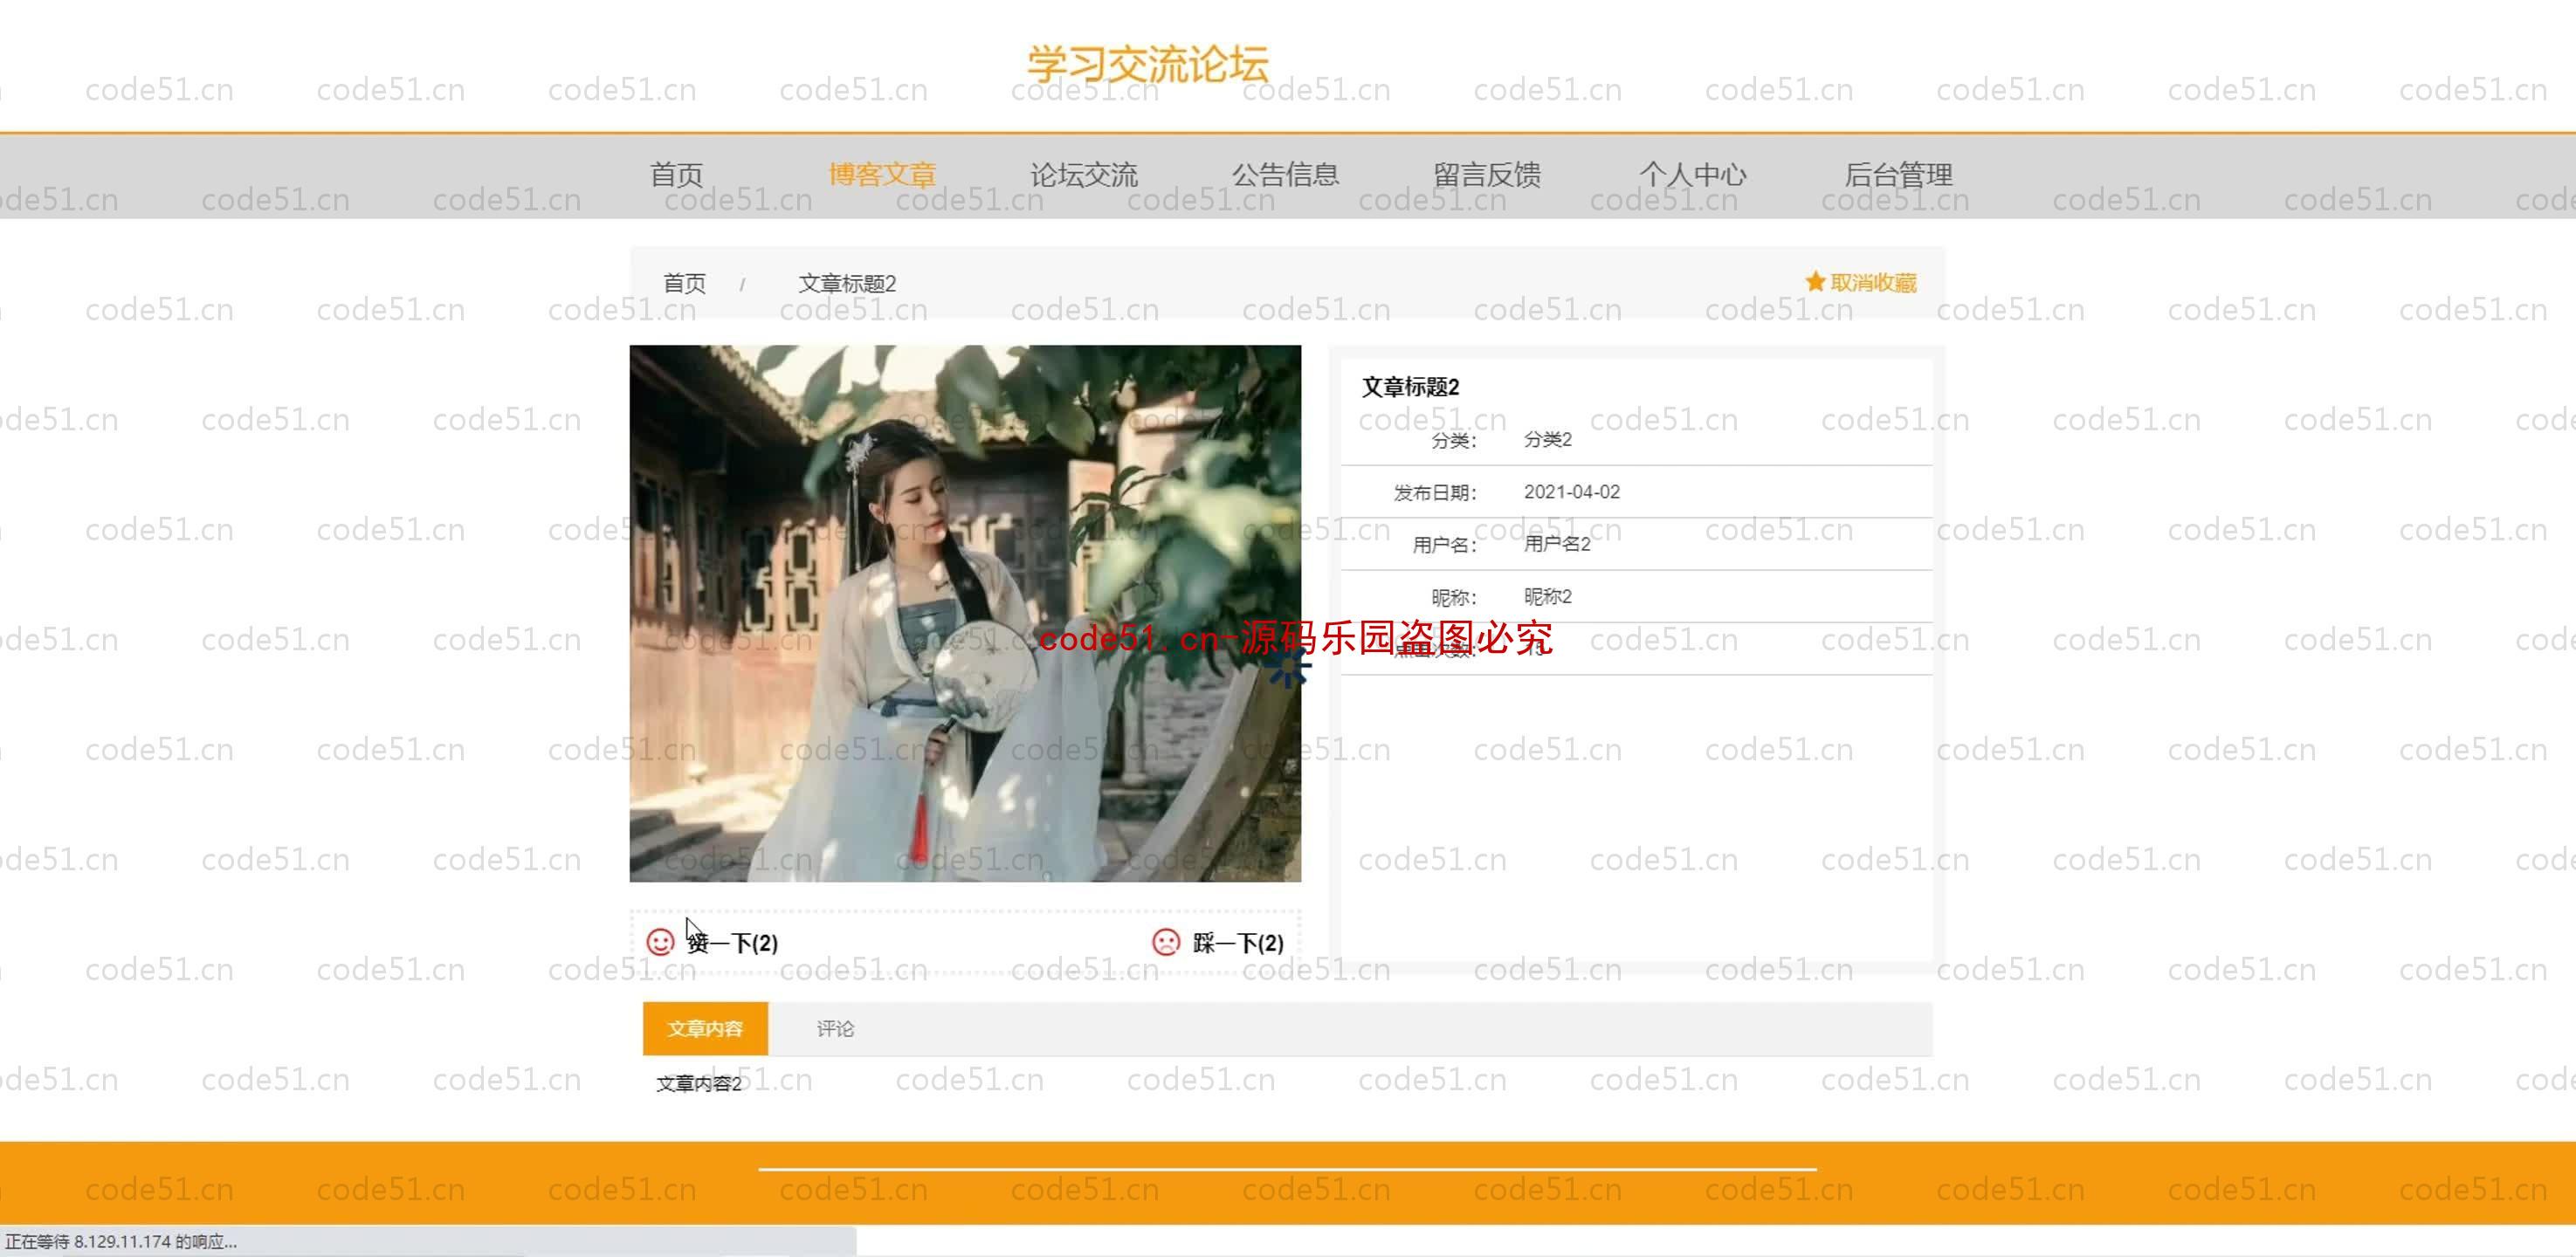Image resolution: width=2576 pixels, height=1257 pixels.
Task: Click the sad face dislike icon
Action: tap(1166, 942)
